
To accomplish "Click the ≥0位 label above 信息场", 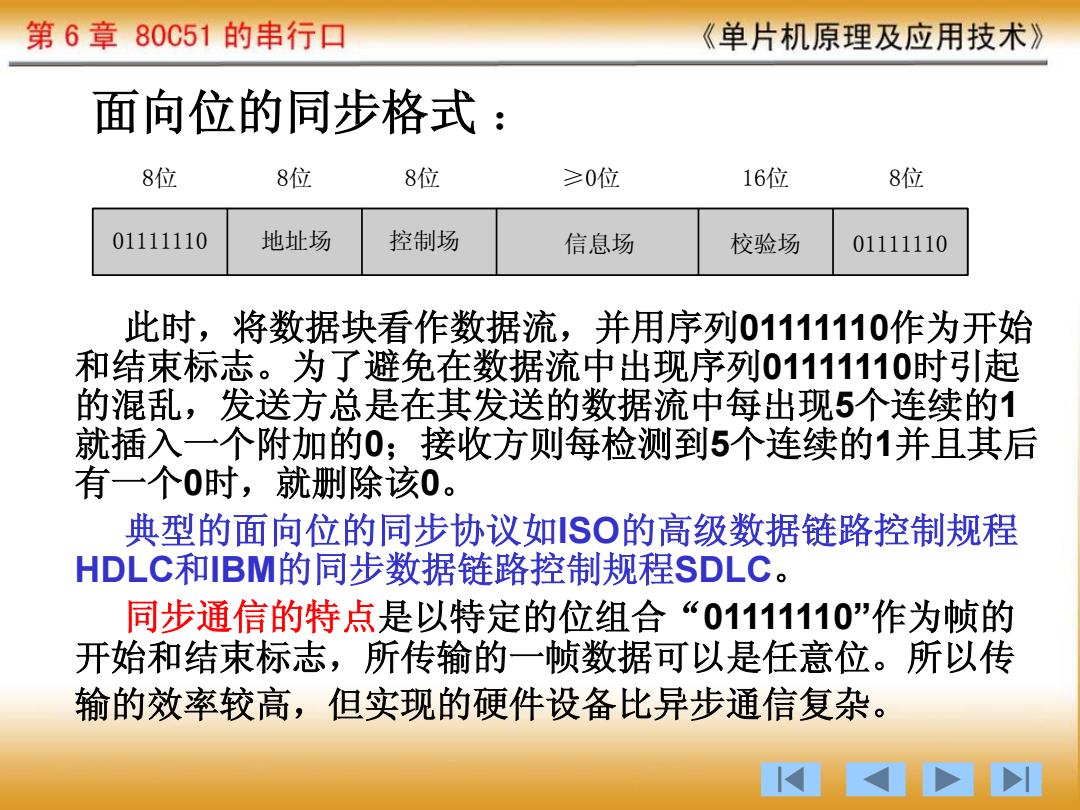I will pyautogui.click(x=591, y=178).
